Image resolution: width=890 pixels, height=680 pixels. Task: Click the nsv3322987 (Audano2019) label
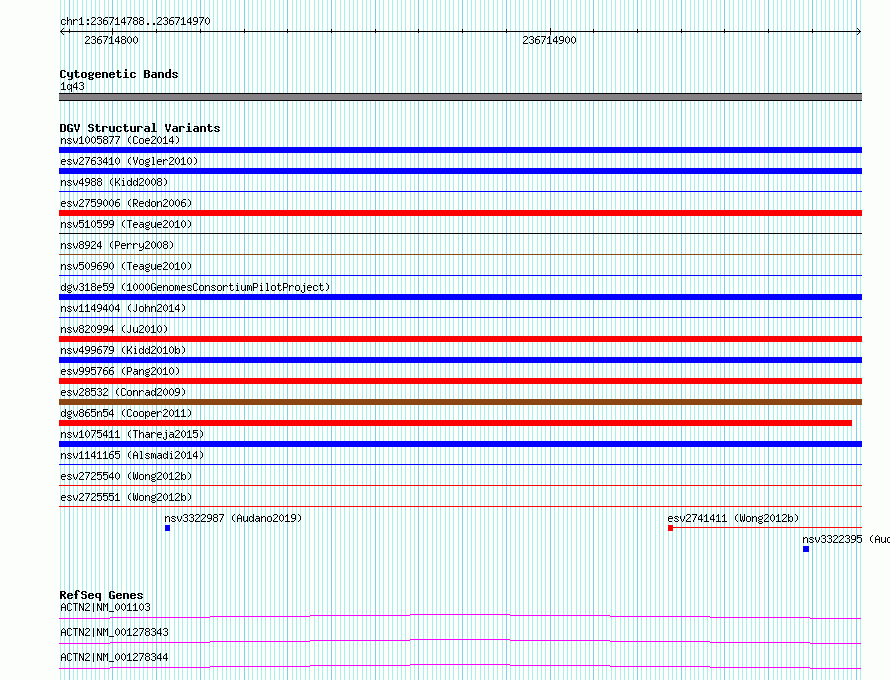233,518
